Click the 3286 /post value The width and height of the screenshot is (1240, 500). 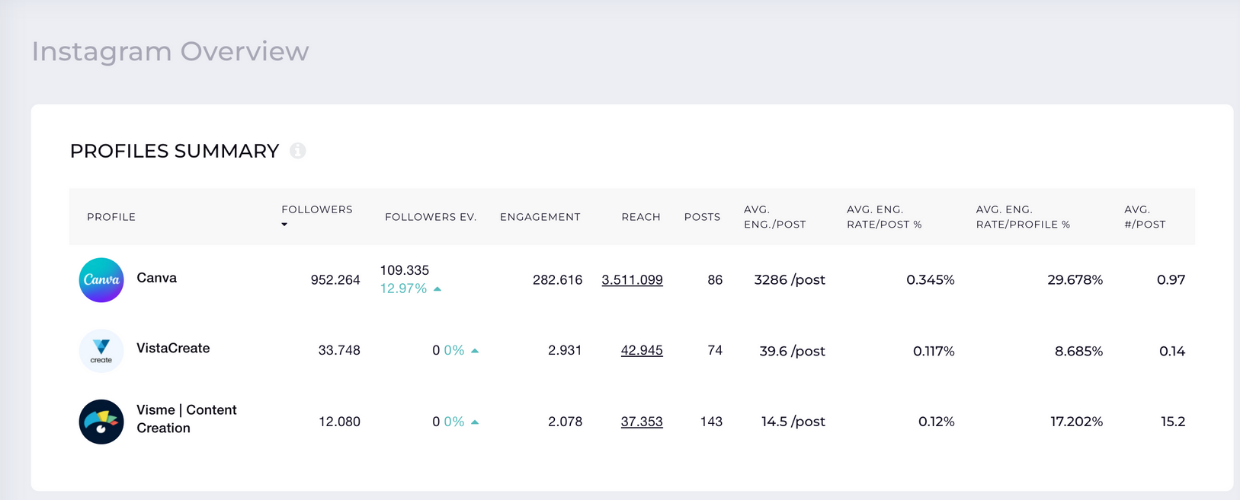coord(790,280)
